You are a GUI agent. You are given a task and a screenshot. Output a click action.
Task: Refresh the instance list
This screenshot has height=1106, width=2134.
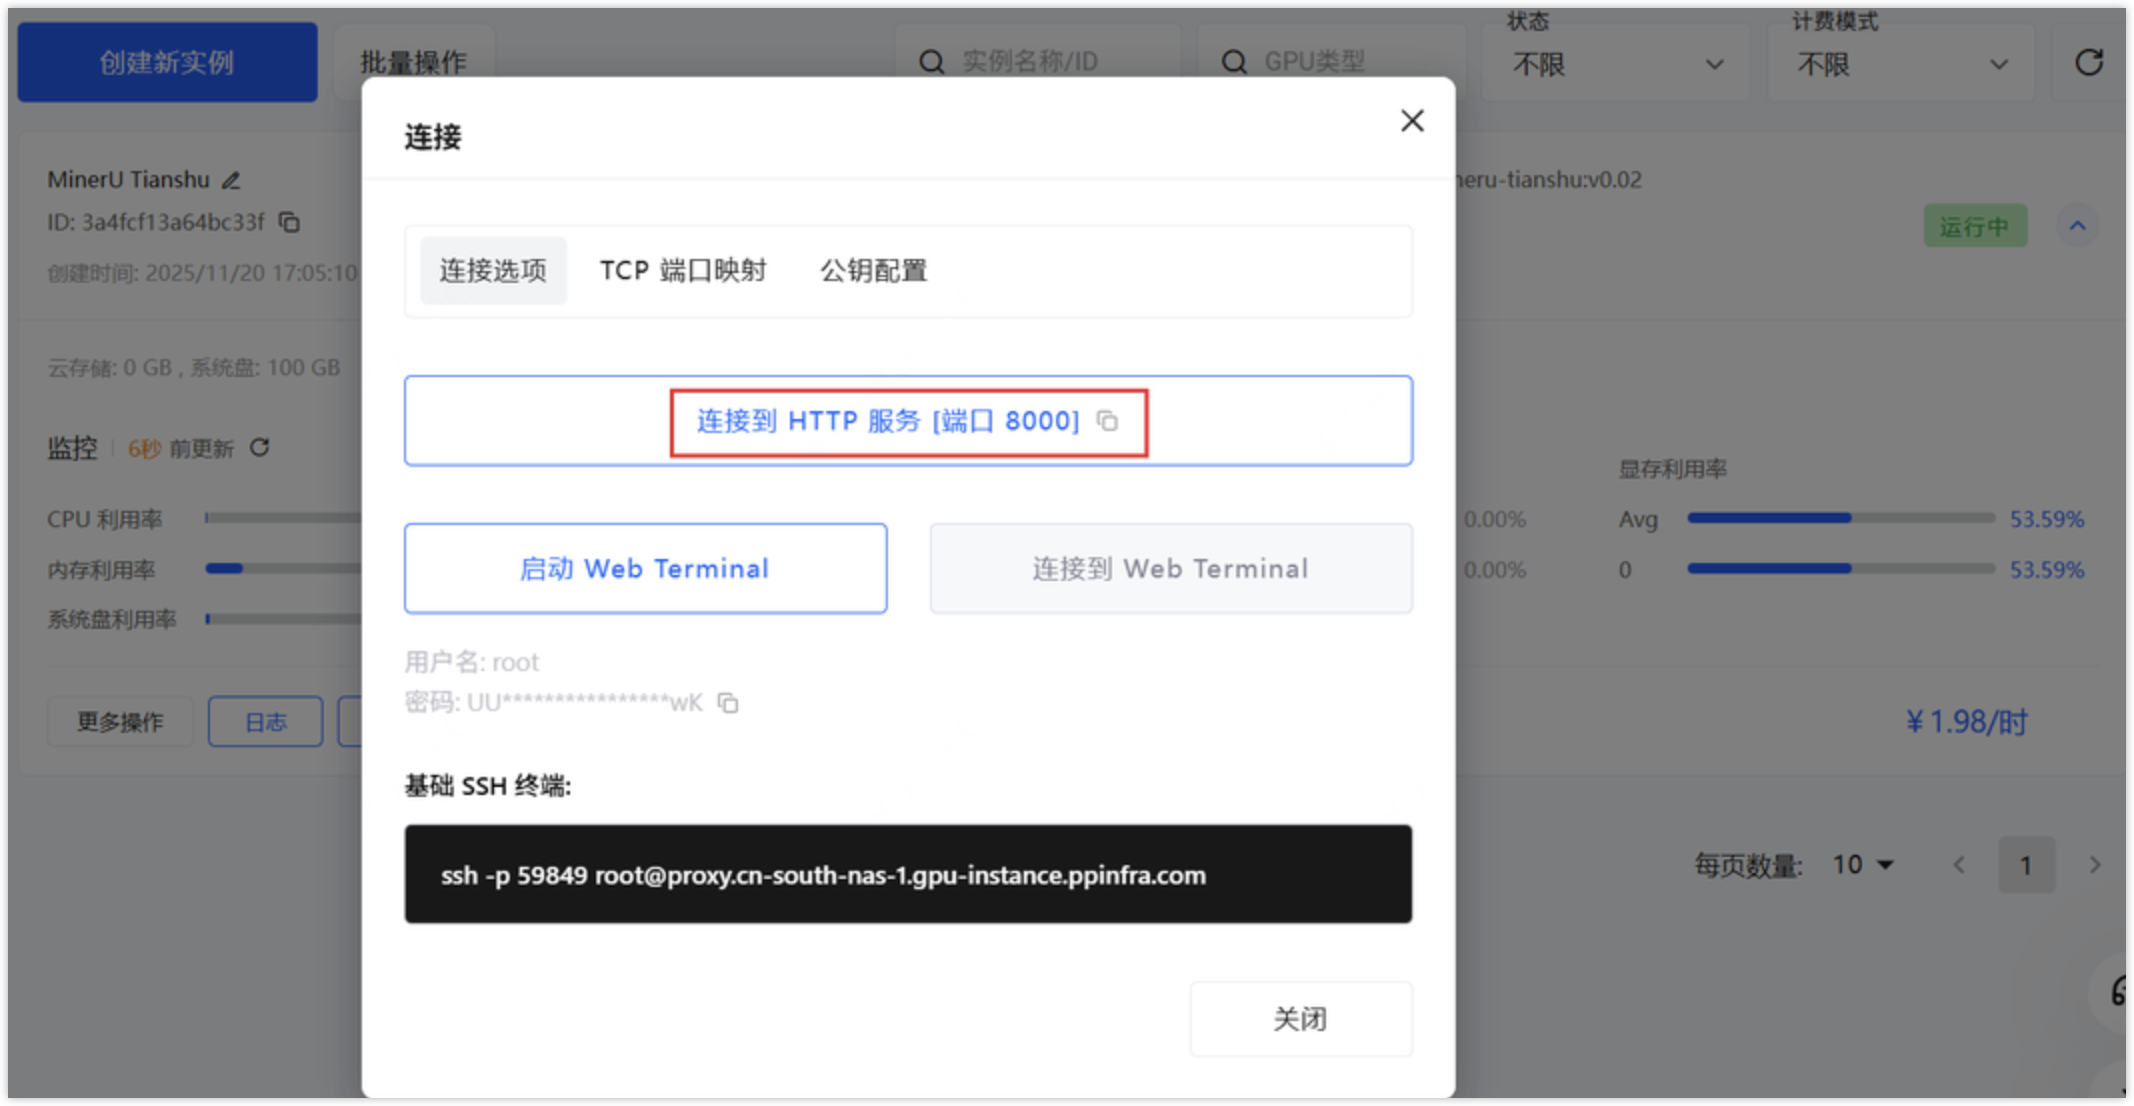[2088, 63]
